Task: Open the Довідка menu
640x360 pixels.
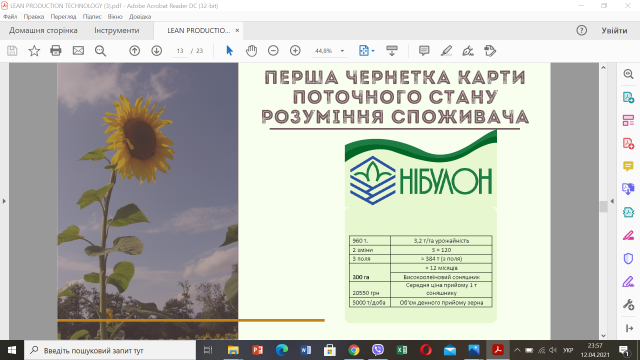Action: click(140, 17)
